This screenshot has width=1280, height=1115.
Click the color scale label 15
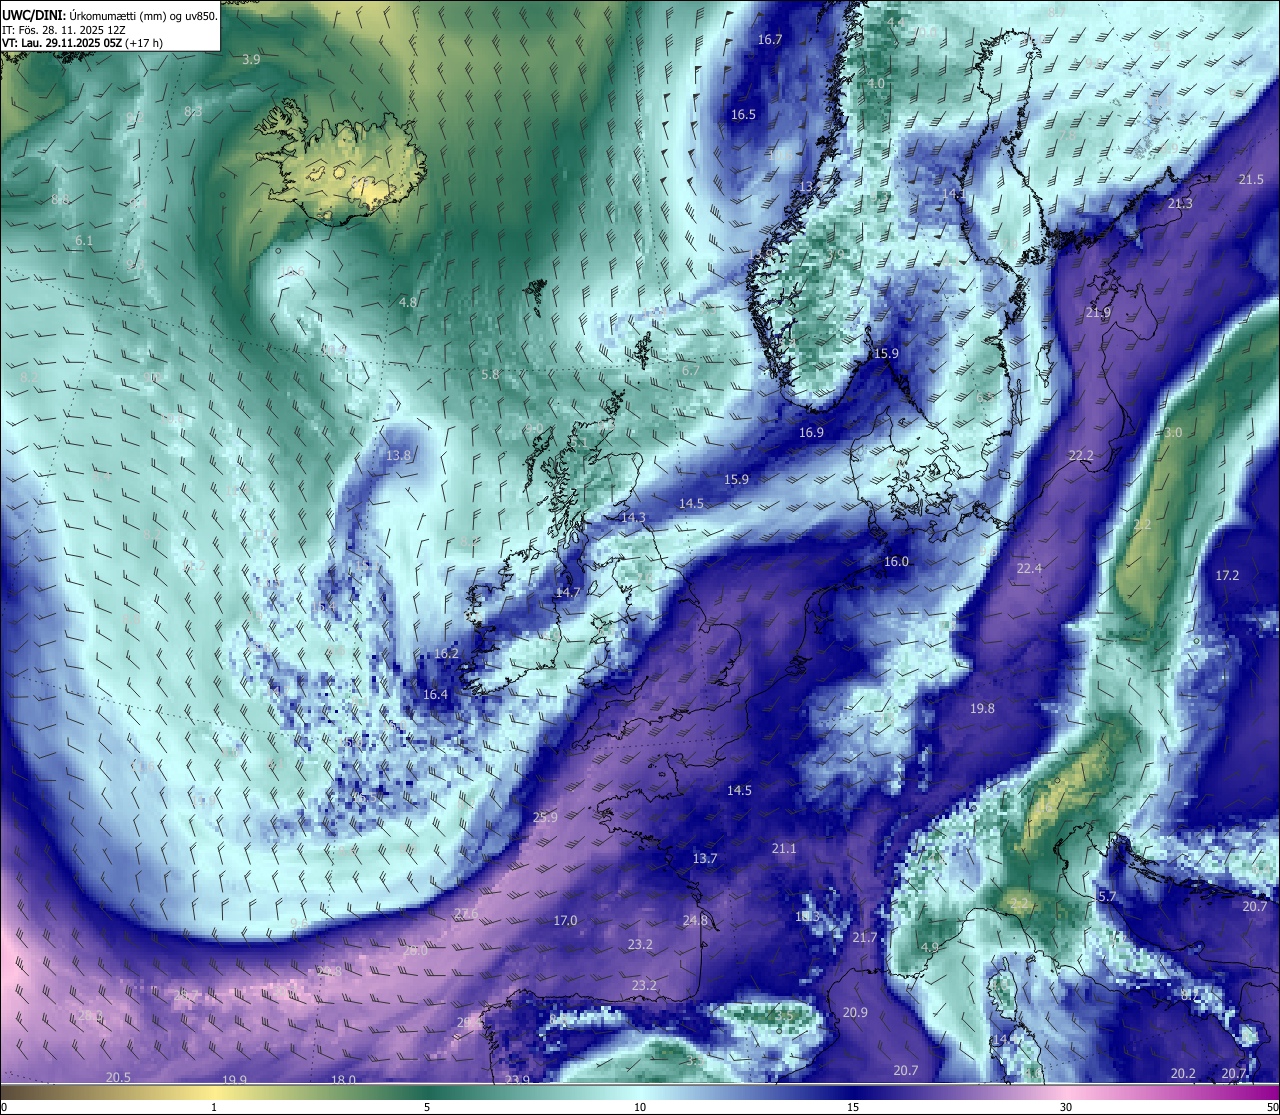tap(853, 1107)
